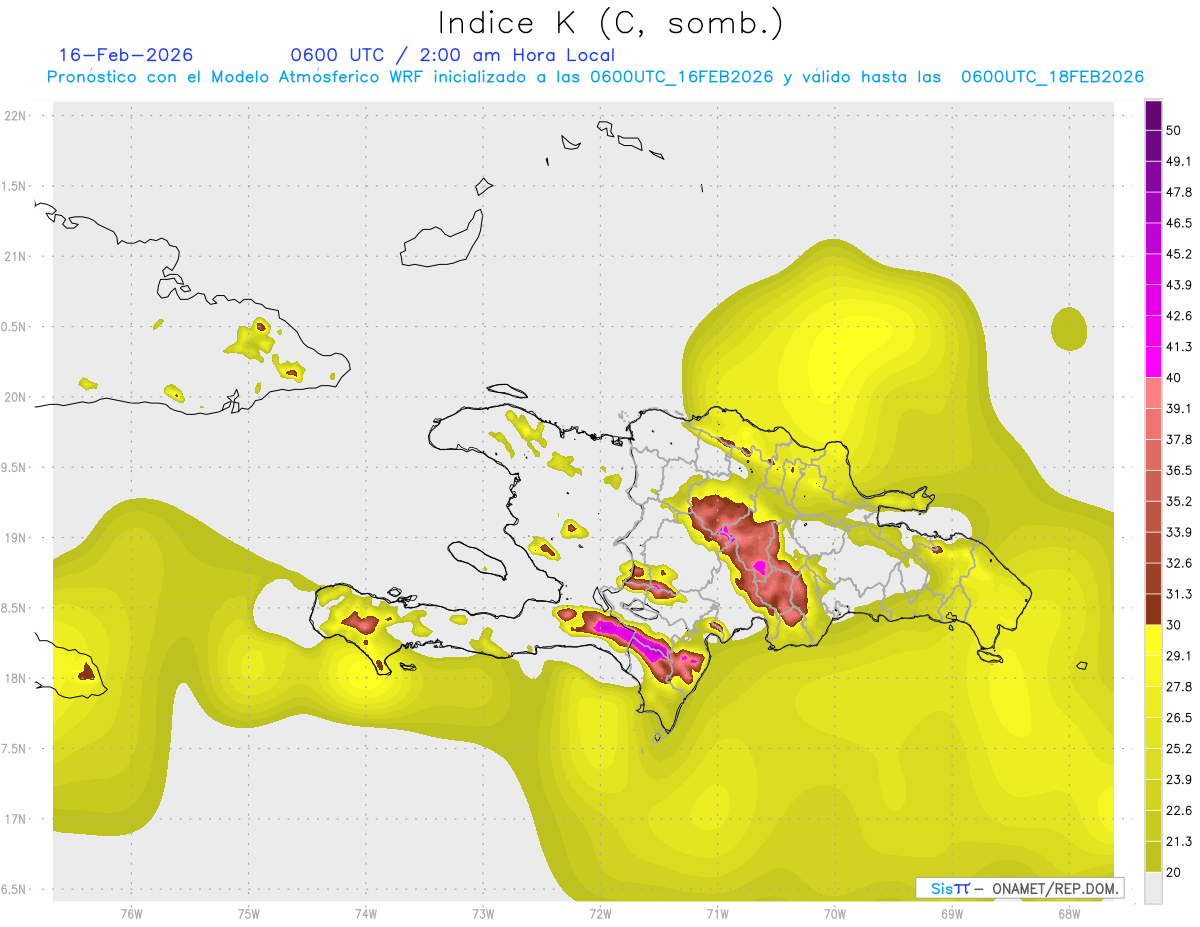Click the "47.8" colorbar value

[1179, 193]
